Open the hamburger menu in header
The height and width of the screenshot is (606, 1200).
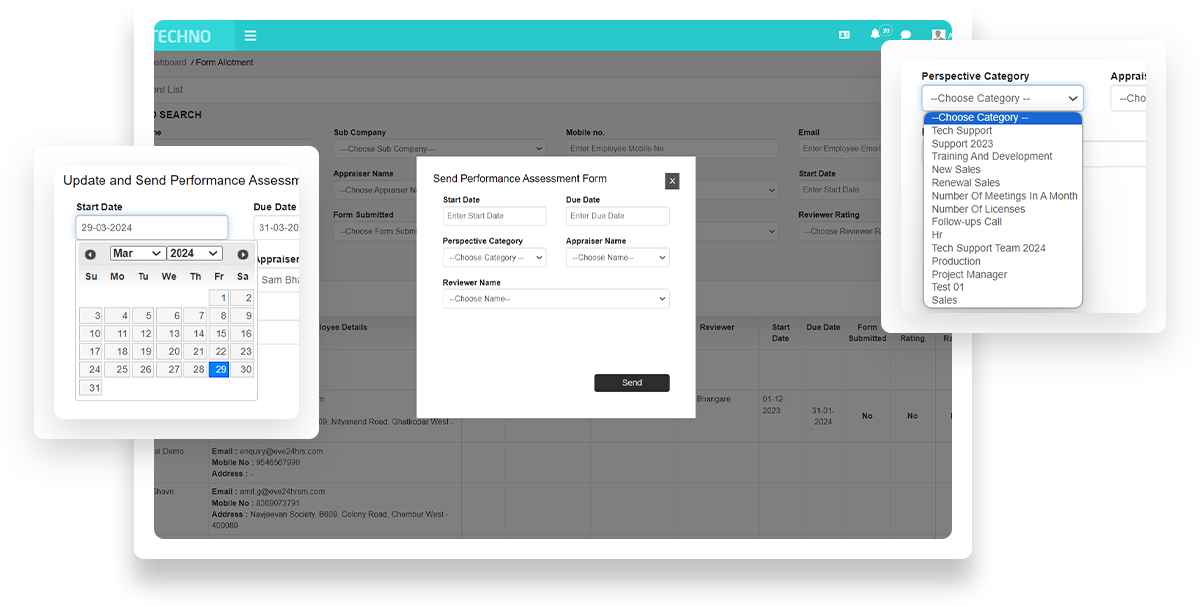click(x=250, y=36)
